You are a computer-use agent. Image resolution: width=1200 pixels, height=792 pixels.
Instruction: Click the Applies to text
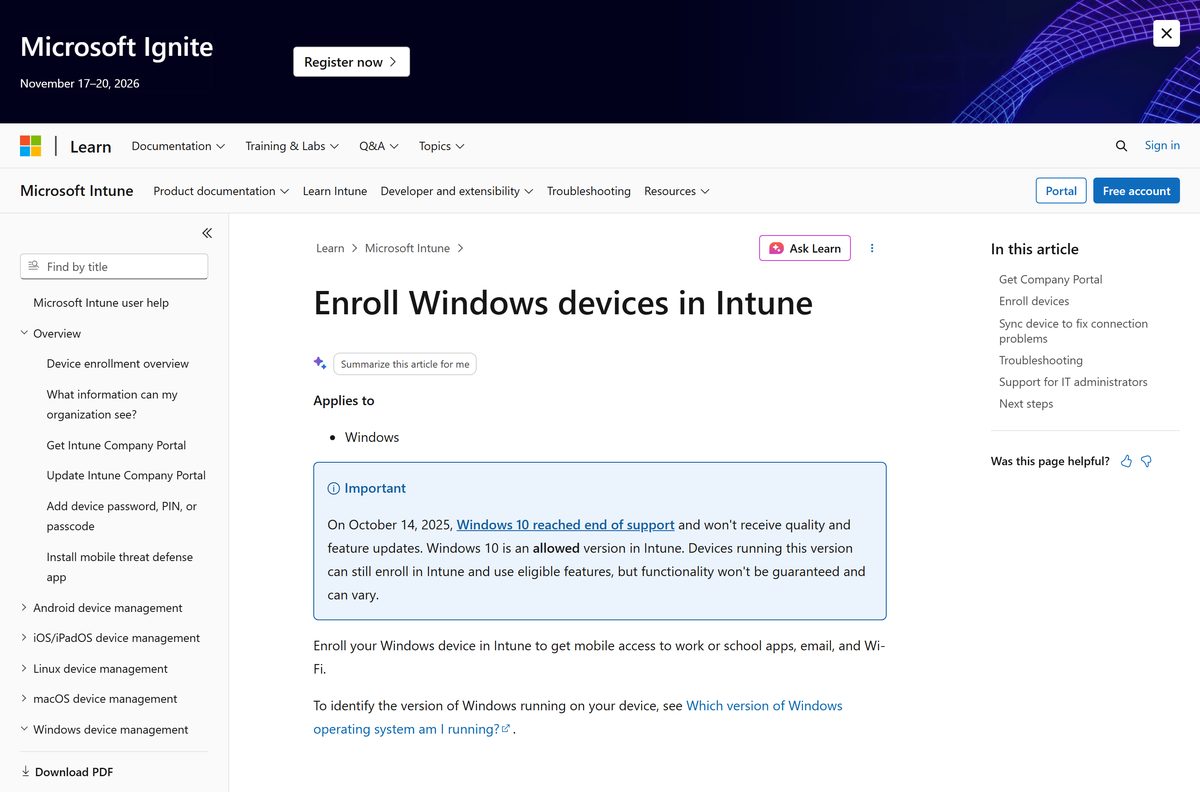coord(344,400)
